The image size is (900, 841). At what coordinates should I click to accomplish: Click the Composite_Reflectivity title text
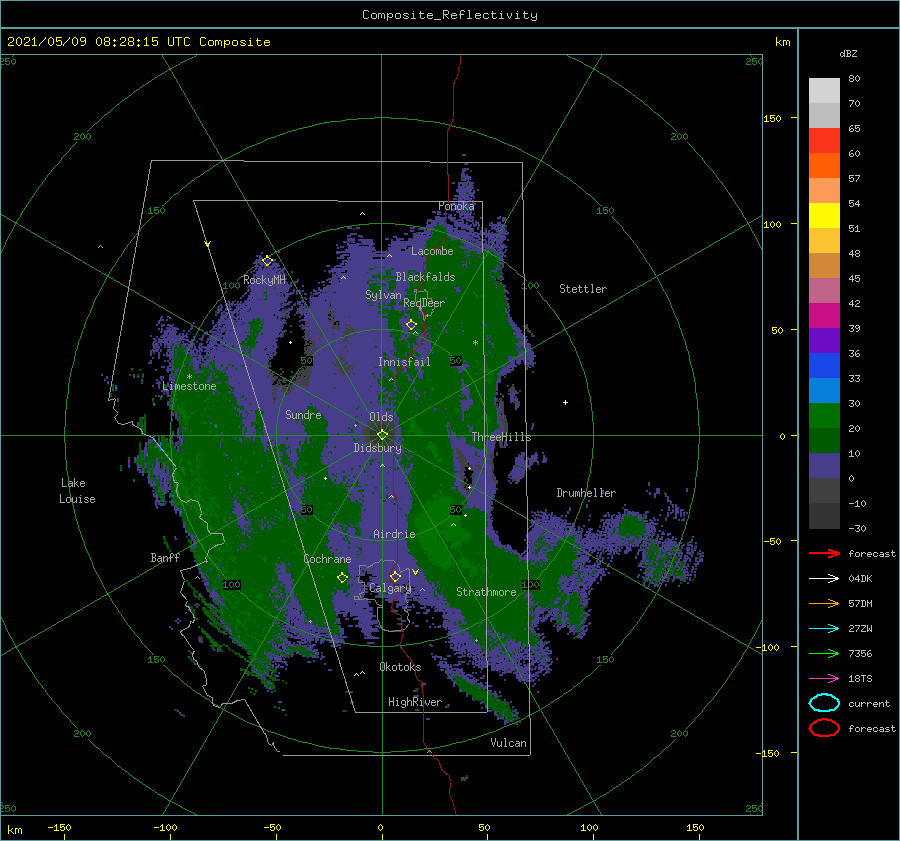(450, 15)
